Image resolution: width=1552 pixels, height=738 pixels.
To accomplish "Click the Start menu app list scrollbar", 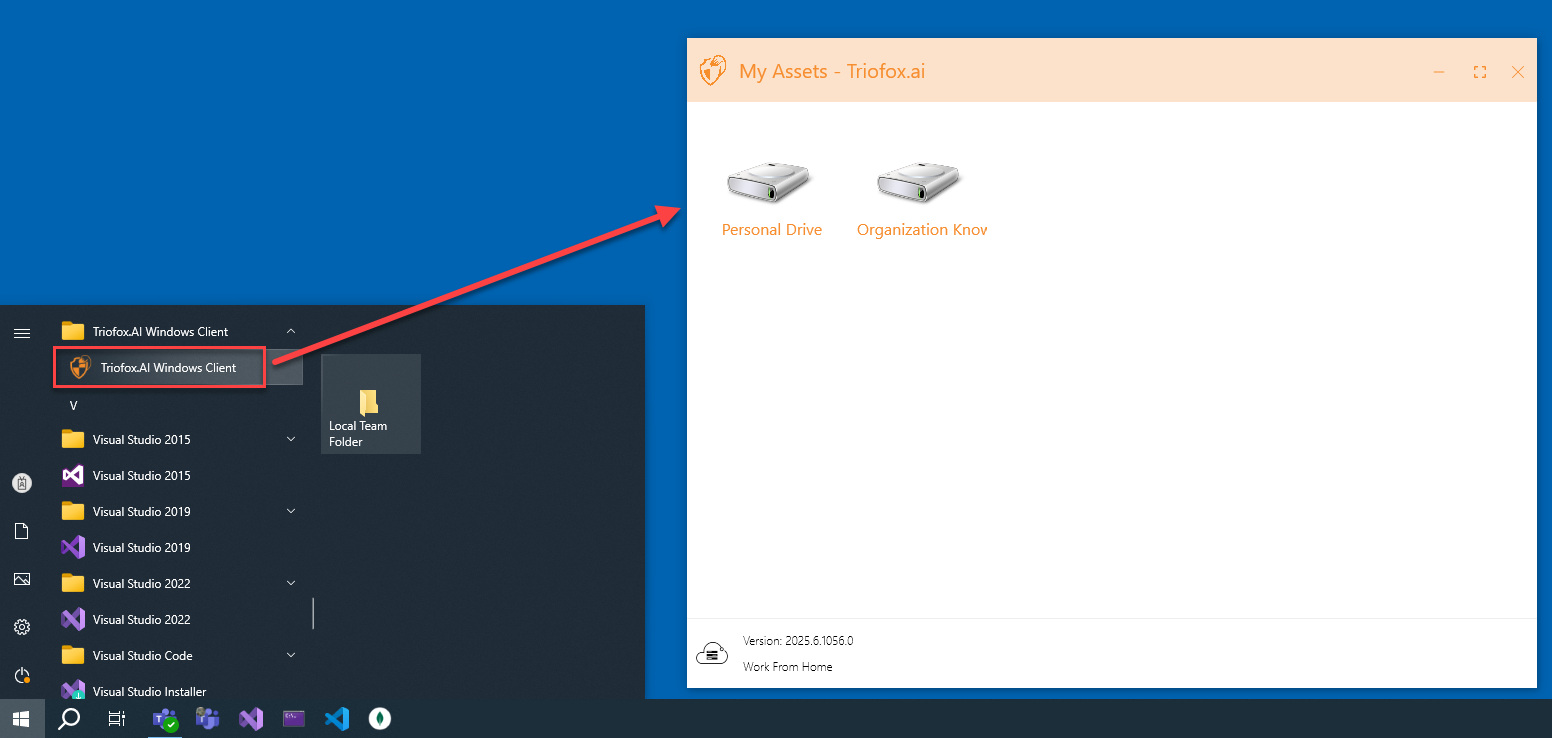I will click(x=313, y=613).
